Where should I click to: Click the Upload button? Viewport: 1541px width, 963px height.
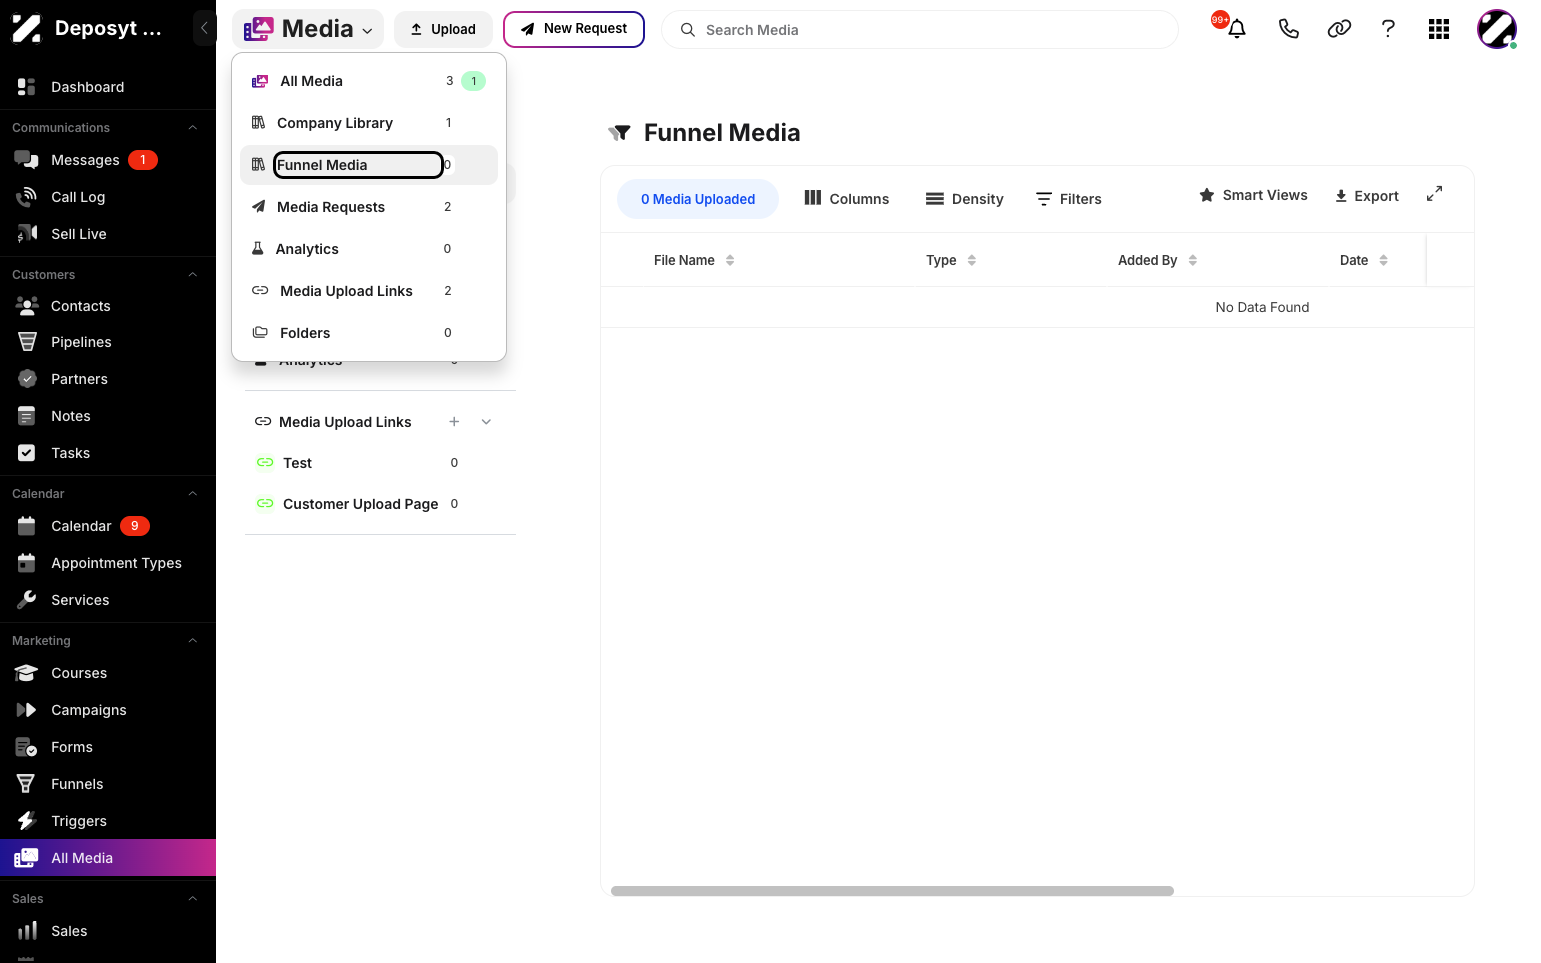pos(443,29)
